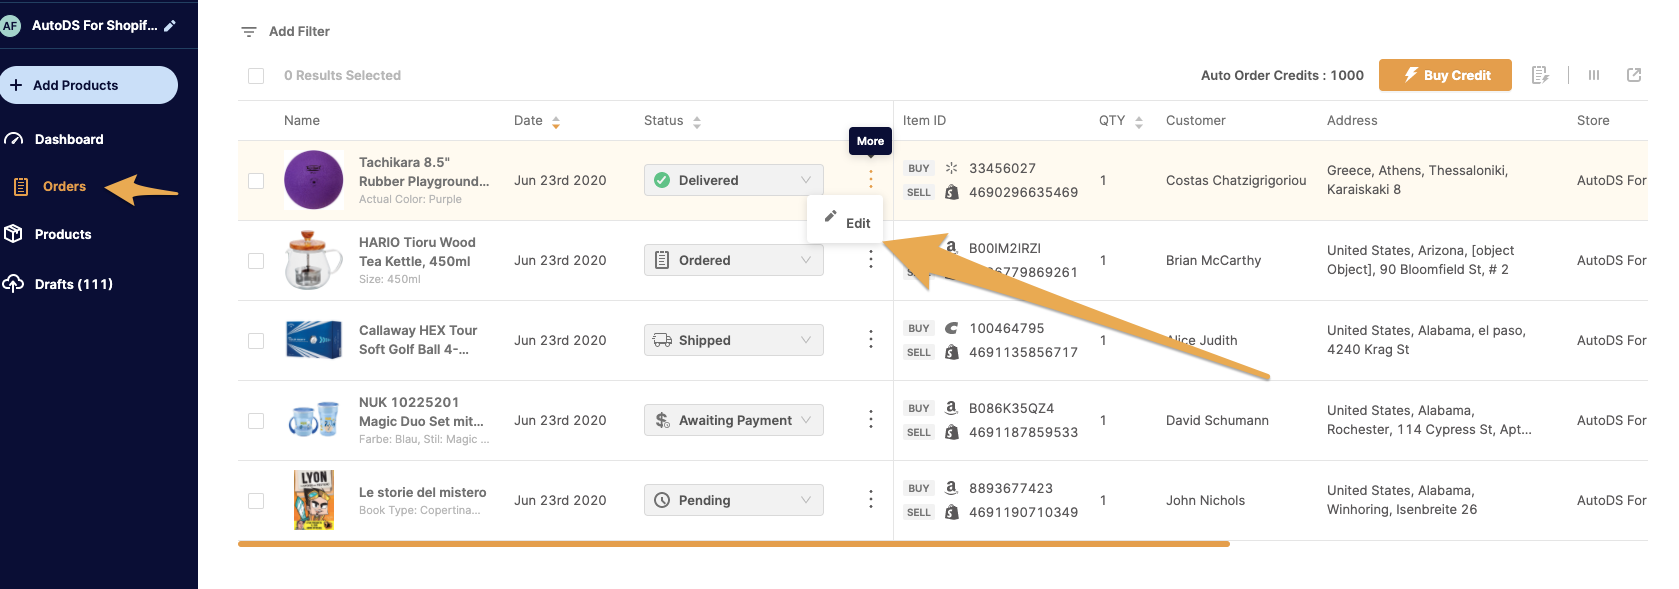
Task: Open the columns layout icon
Action: (1594, 75)
